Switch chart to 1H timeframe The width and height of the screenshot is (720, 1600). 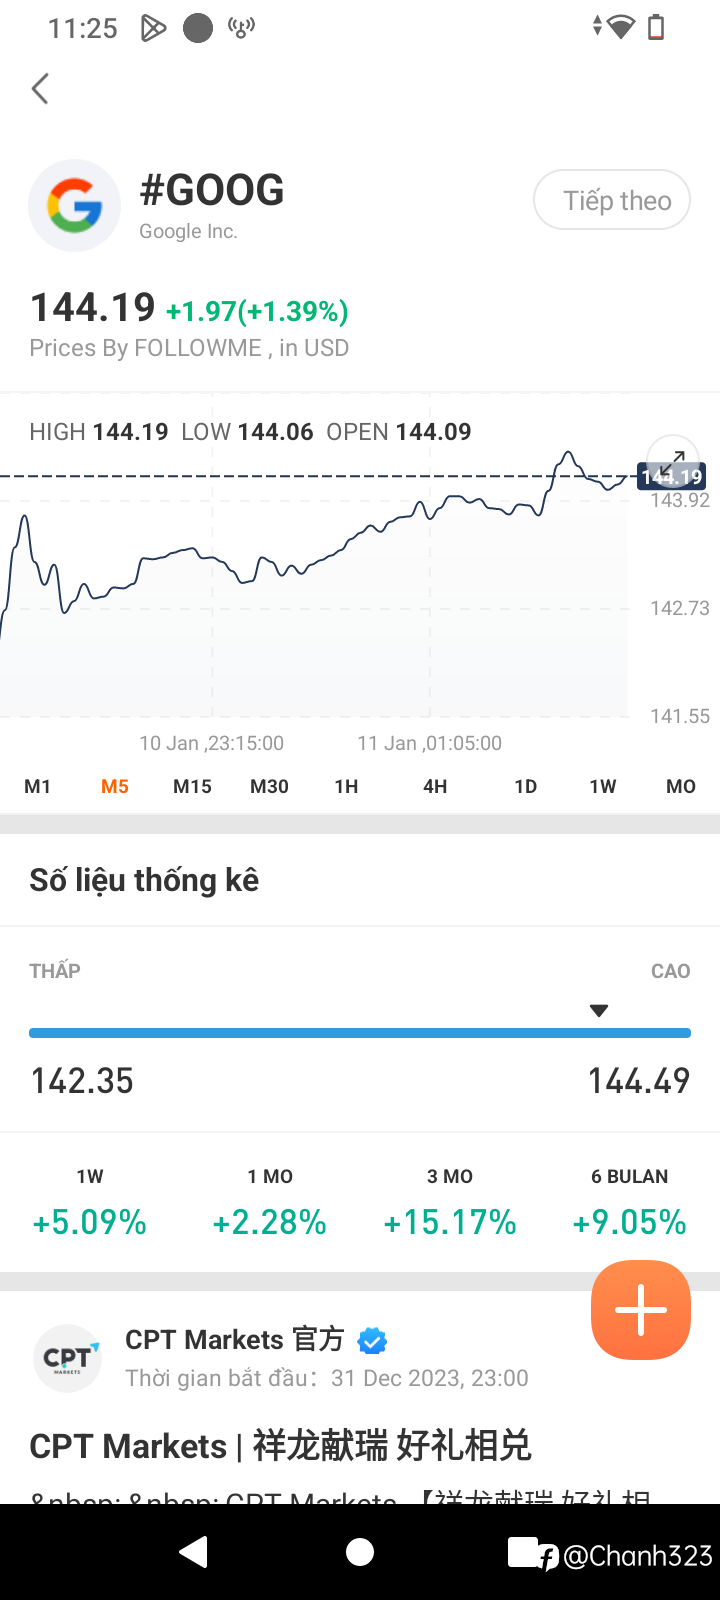coord(346,787)
